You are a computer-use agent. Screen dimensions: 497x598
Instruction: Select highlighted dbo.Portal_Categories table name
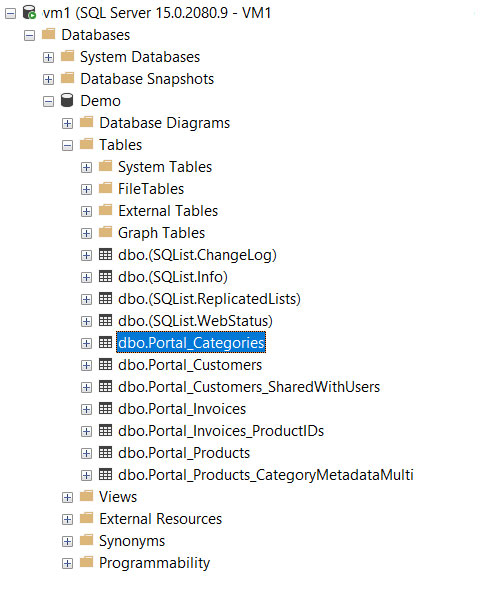pos(191,343)
